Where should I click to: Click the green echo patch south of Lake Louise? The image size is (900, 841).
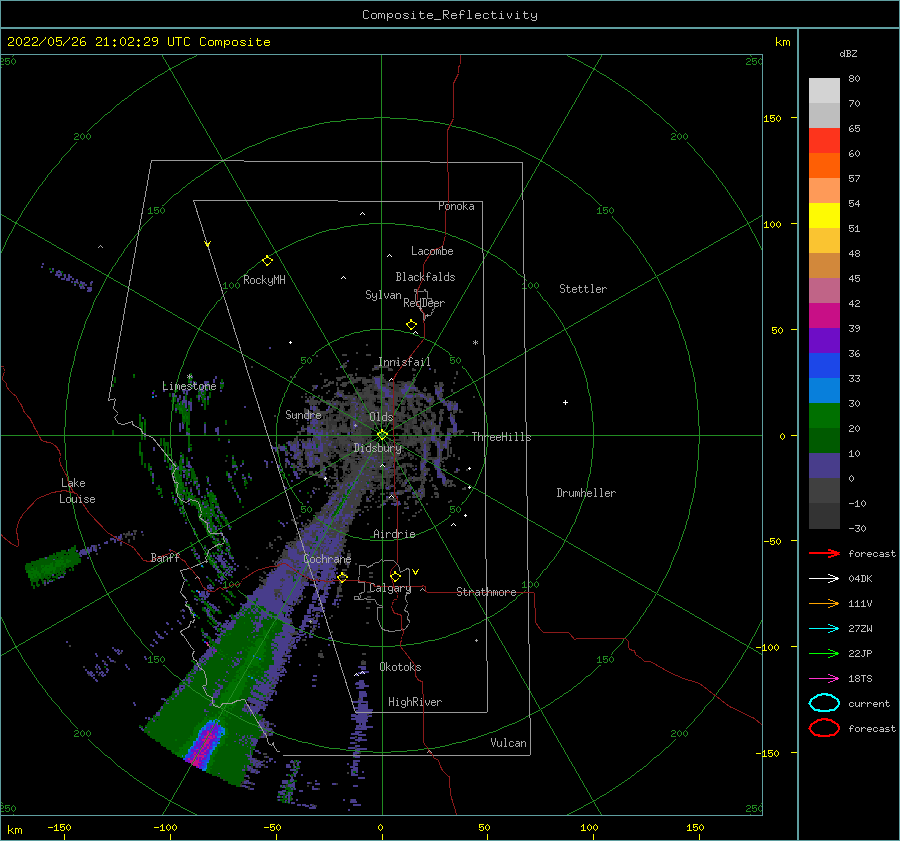pyautogui.click(x=53, y=565)
